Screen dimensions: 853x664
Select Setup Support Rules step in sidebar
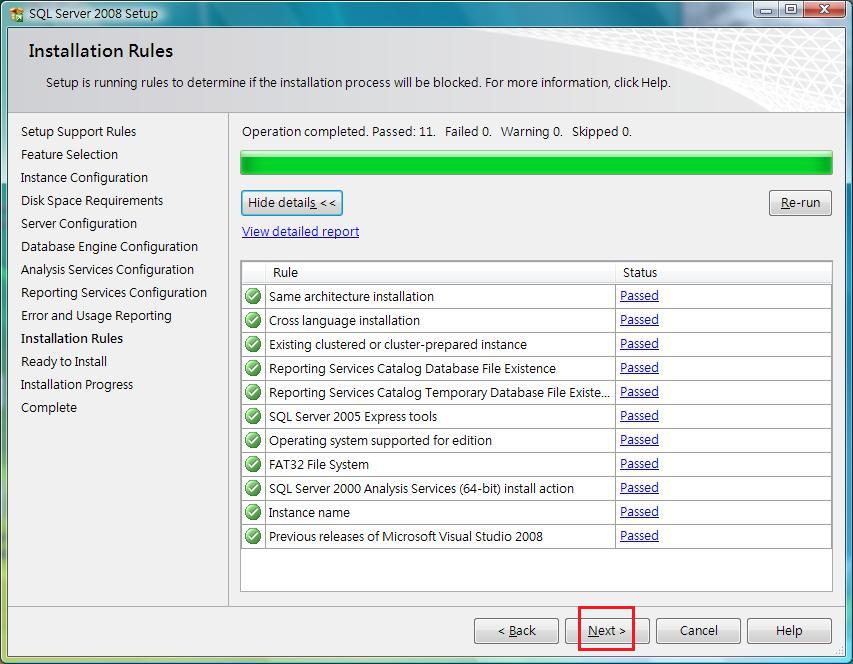(78, 132)
